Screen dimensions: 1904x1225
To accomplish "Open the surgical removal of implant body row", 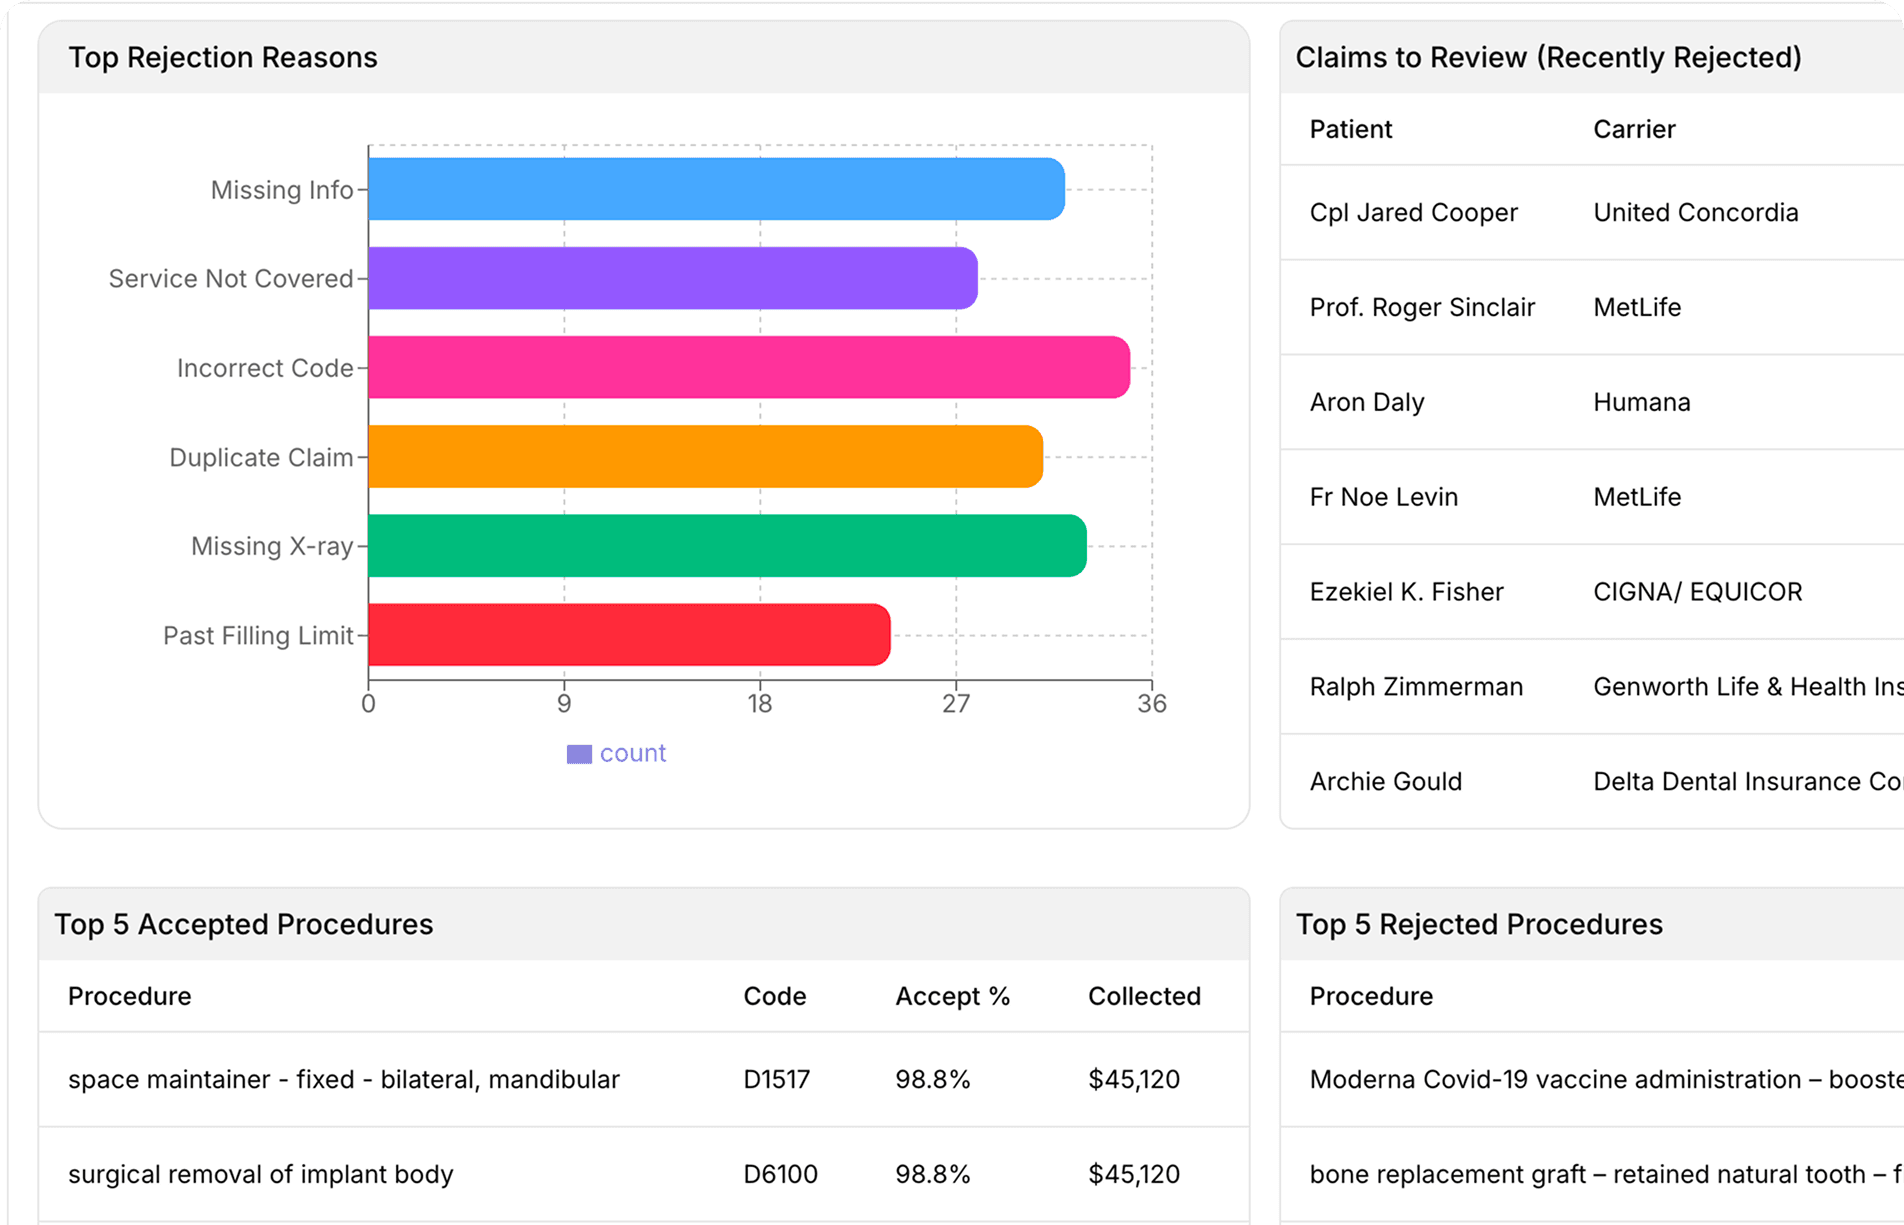I will (x=261, y=1175).
